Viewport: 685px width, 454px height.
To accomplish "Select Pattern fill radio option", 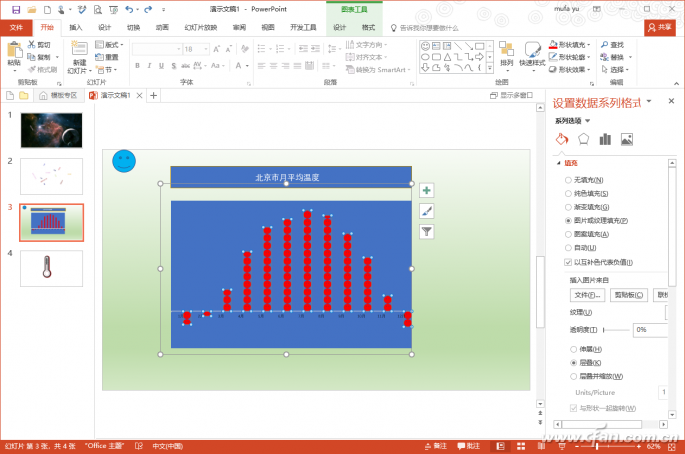I will click(568, 234).
